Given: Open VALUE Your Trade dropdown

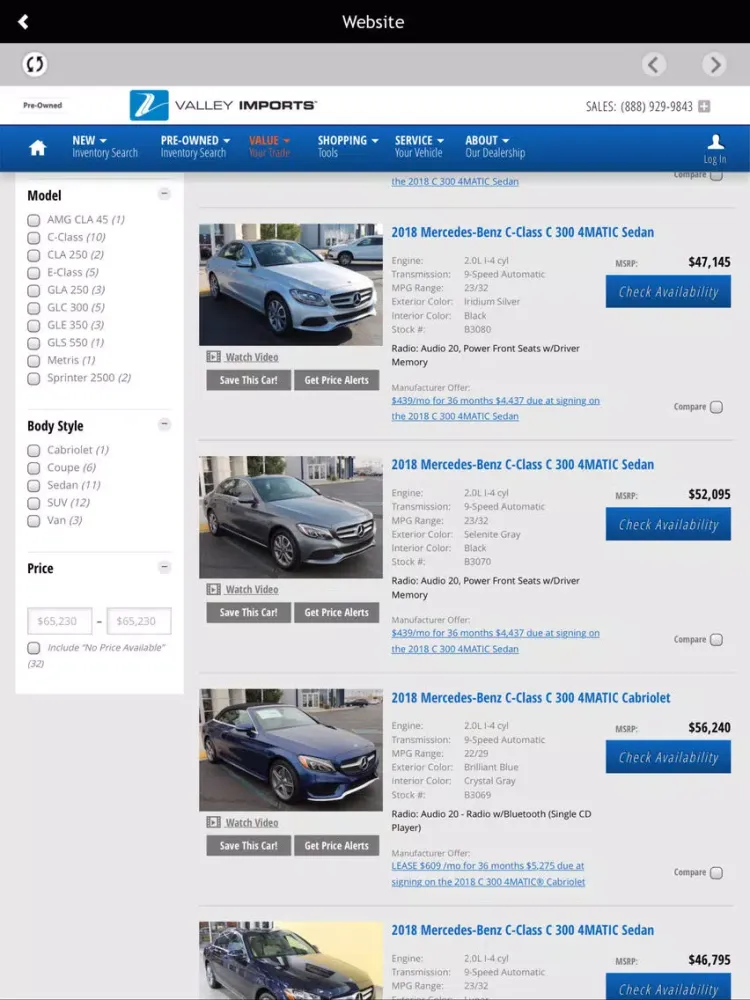Looking at the screenshot, I should click(x=270, y=147).
